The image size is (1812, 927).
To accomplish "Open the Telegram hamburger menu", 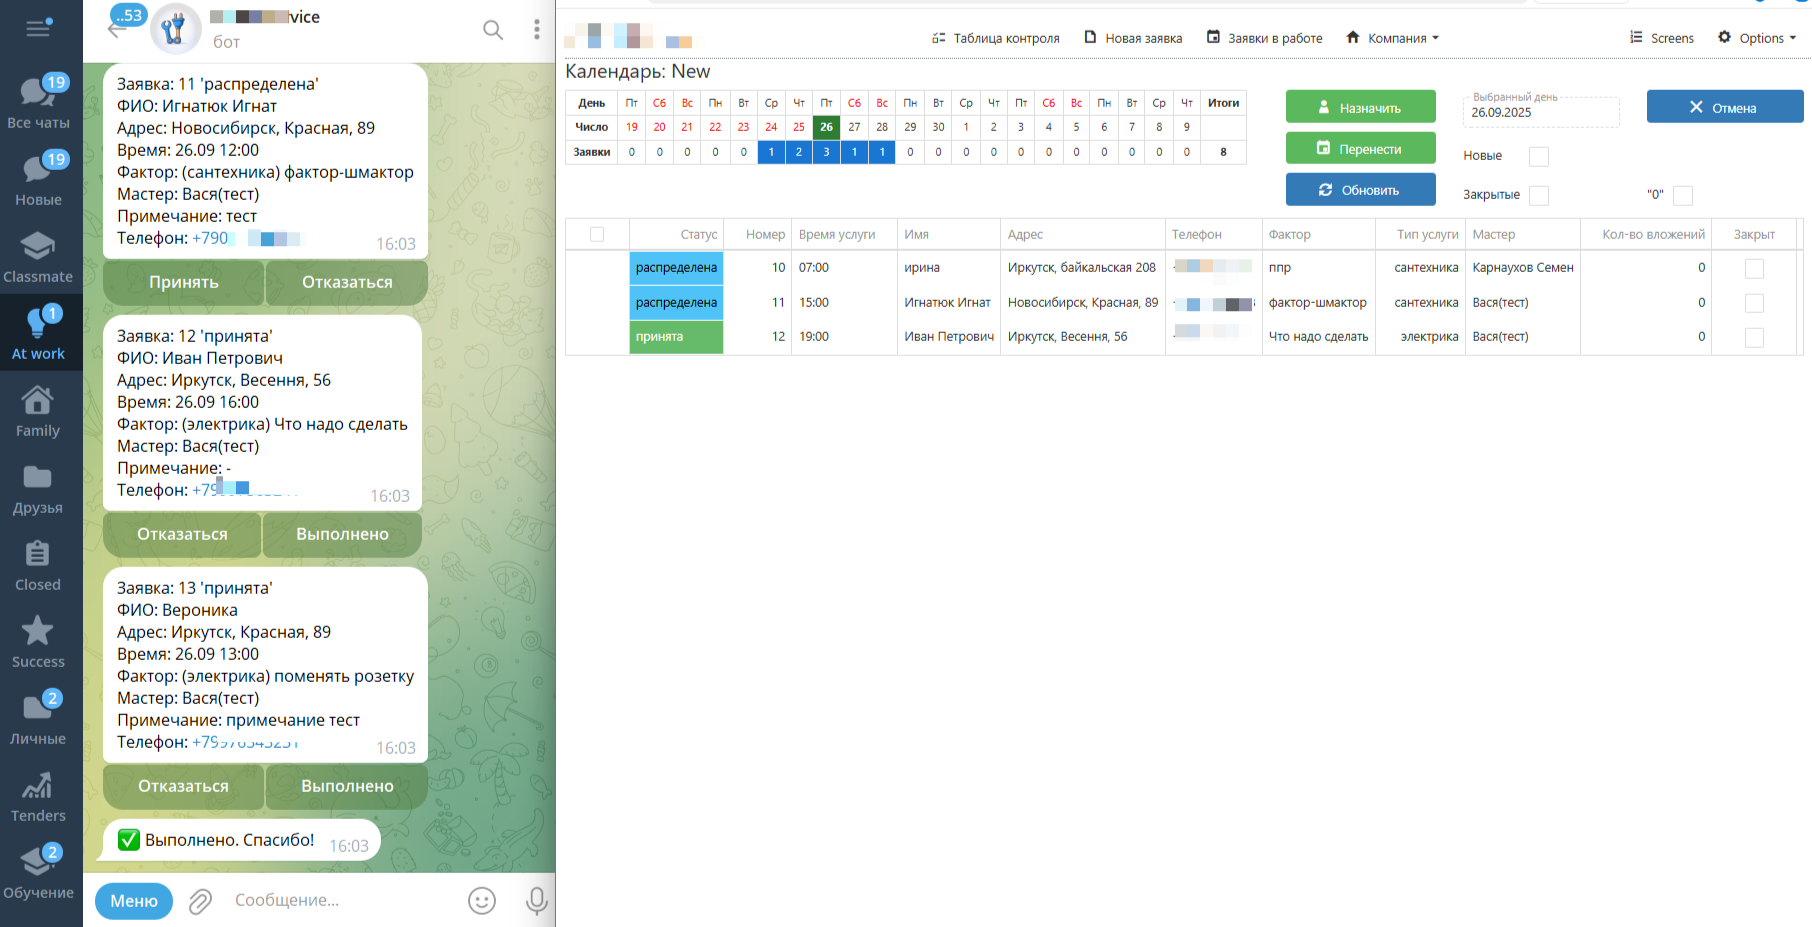I will click(x=38, y=28).
